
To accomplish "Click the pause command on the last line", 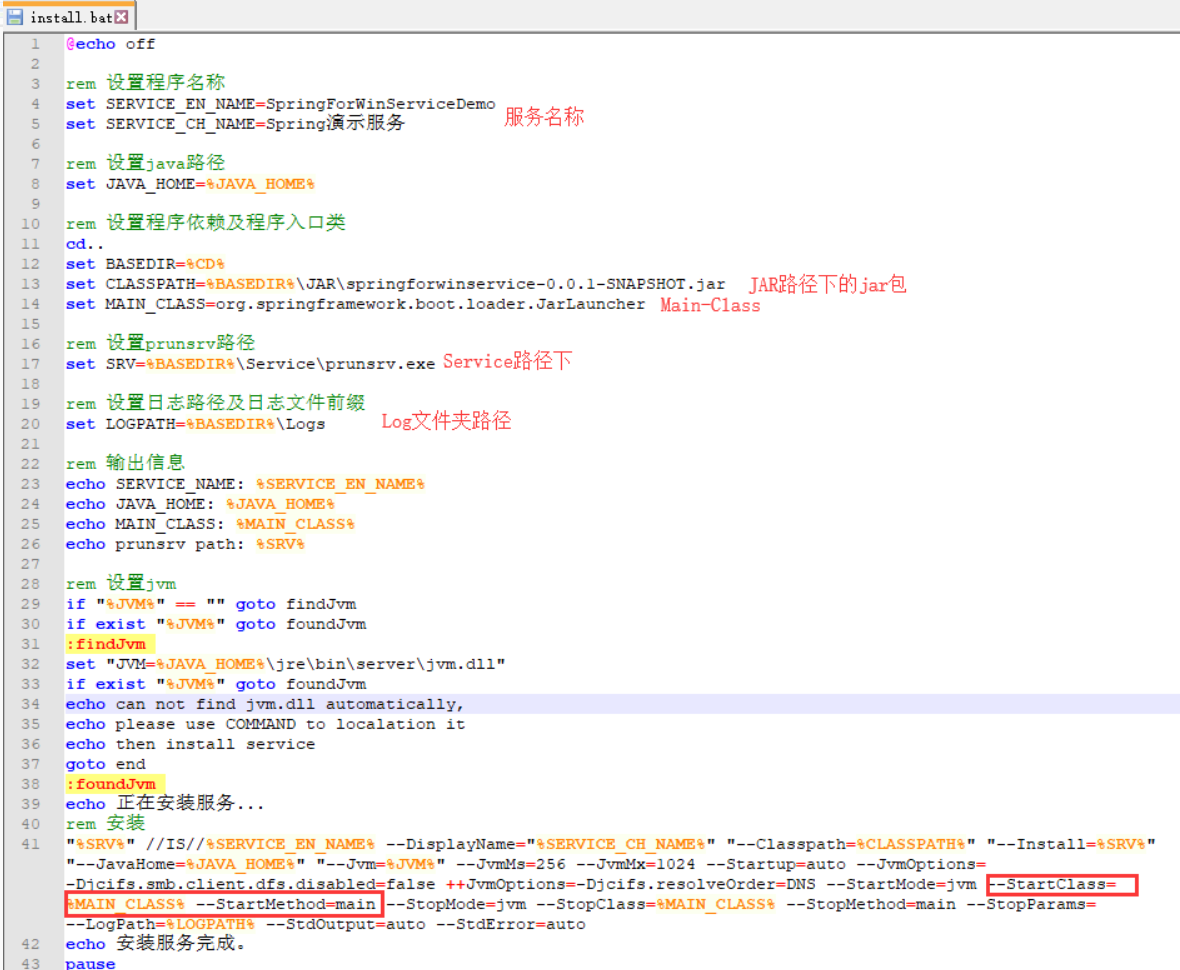I will (x=89, y=963).
